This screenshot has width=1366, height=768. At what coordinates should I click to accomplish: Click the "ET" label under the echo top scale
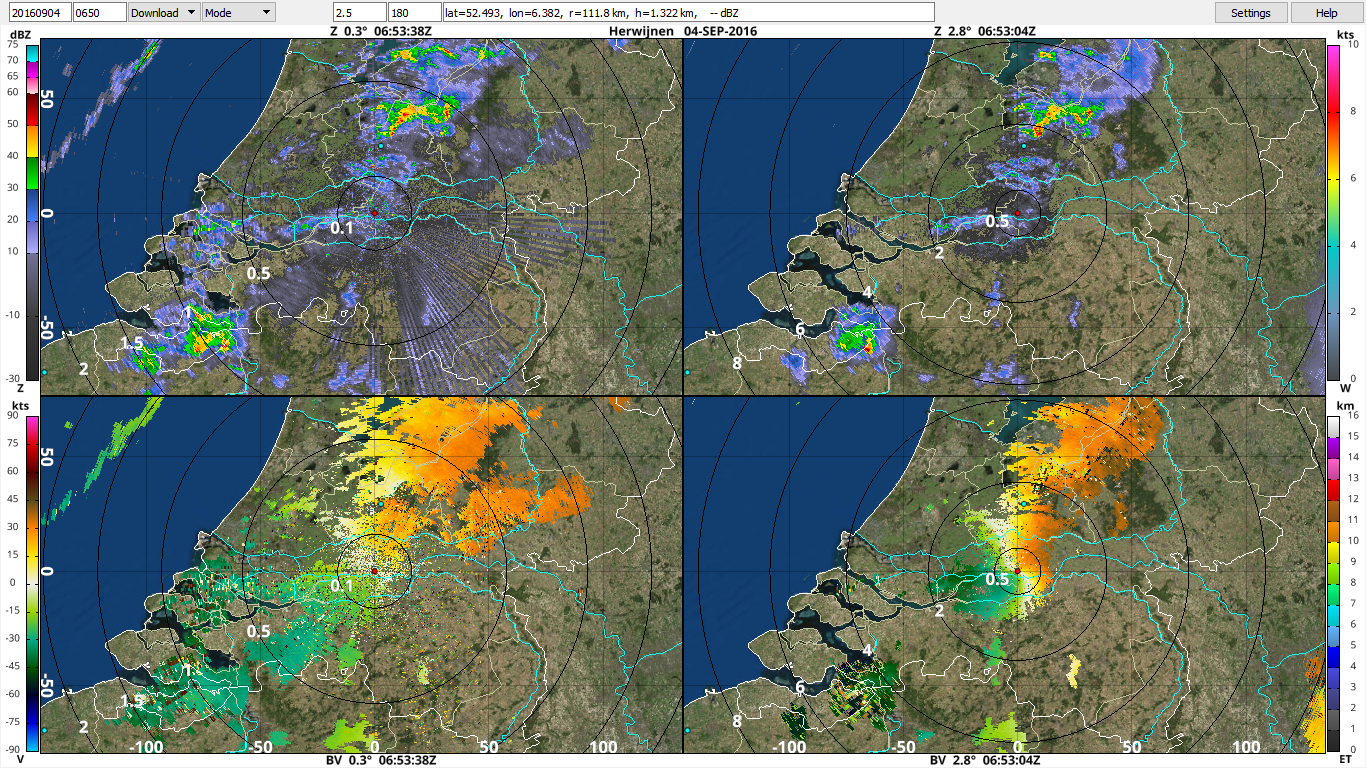click(1345, 759)
